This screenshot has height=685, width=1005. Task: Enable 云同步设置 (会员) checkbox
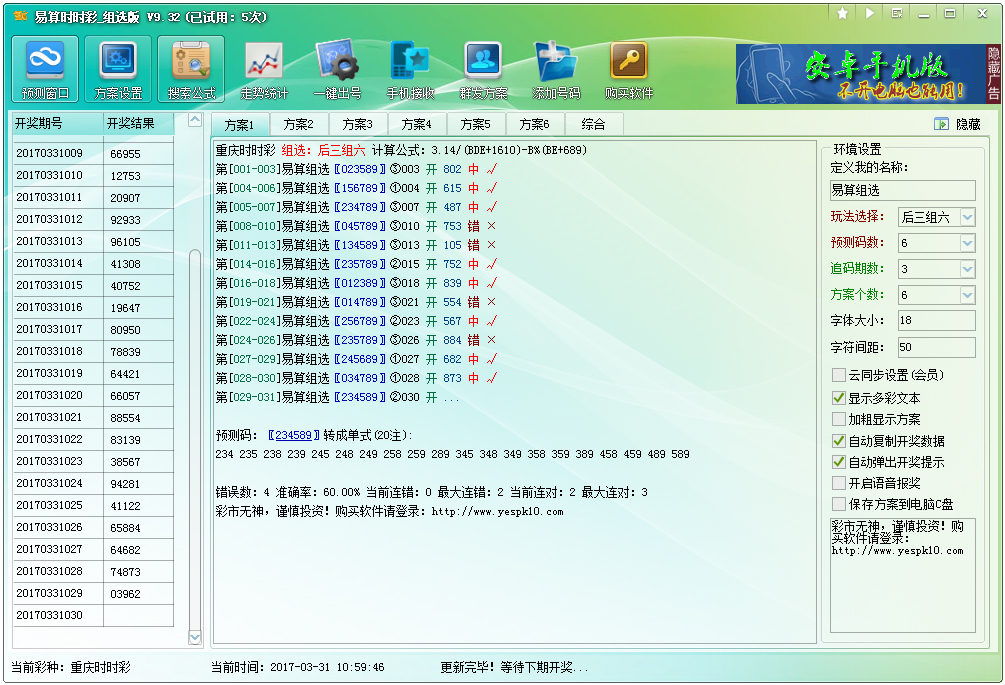[x=838, y=375]
